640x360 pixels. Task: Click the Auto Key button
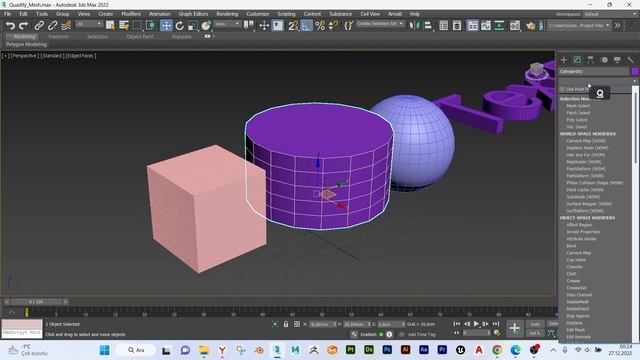click(535, 324)
